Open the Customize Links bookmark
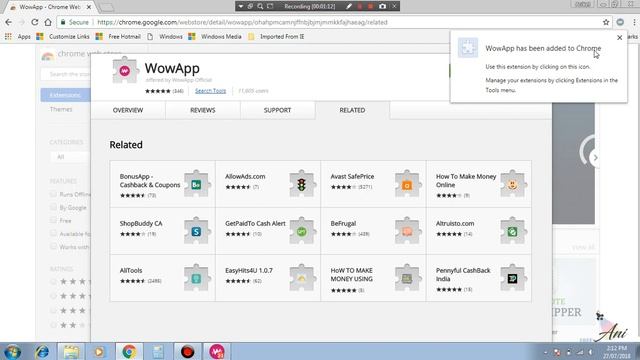The width and height of the screenshot is (640, 360). coord(63,36)
